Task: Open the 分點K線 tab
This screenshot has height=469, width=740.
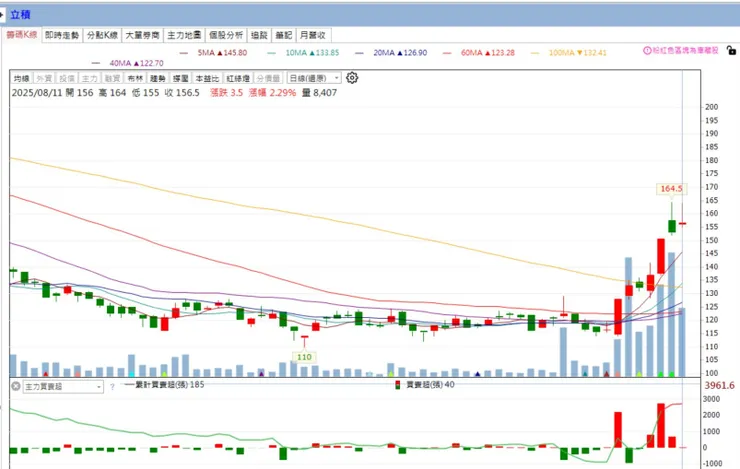Action: coord(102,35)
